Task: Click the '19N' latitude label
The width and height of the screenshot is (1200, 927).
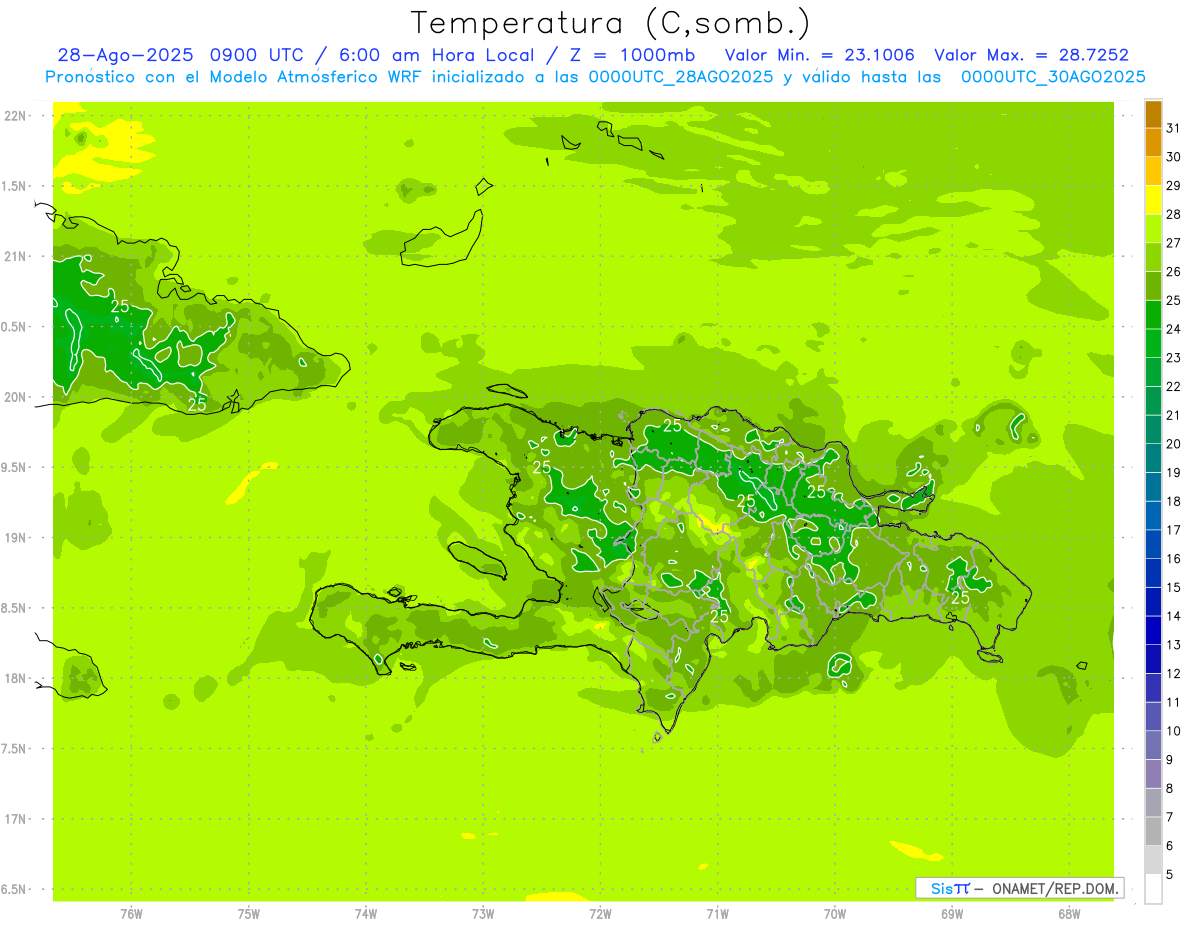Action: (15, 537)
